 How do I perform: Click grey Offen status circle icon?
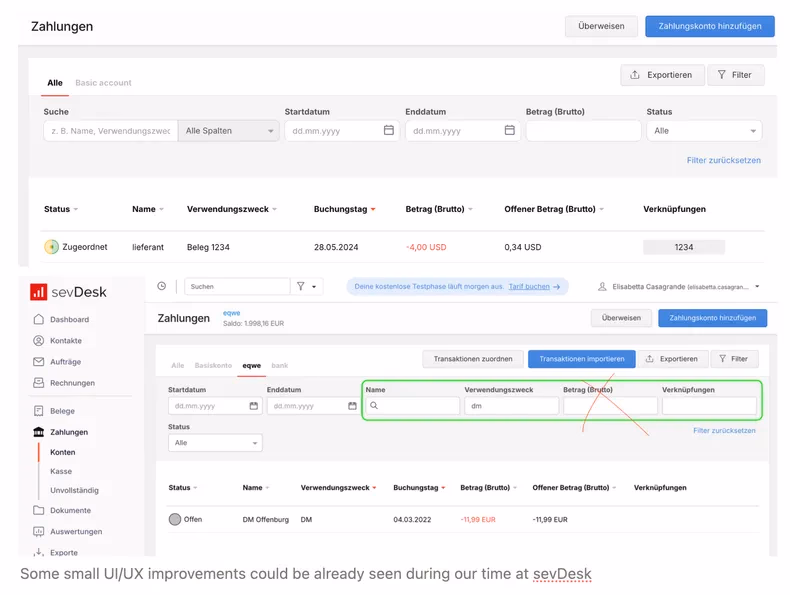(175, 519)
